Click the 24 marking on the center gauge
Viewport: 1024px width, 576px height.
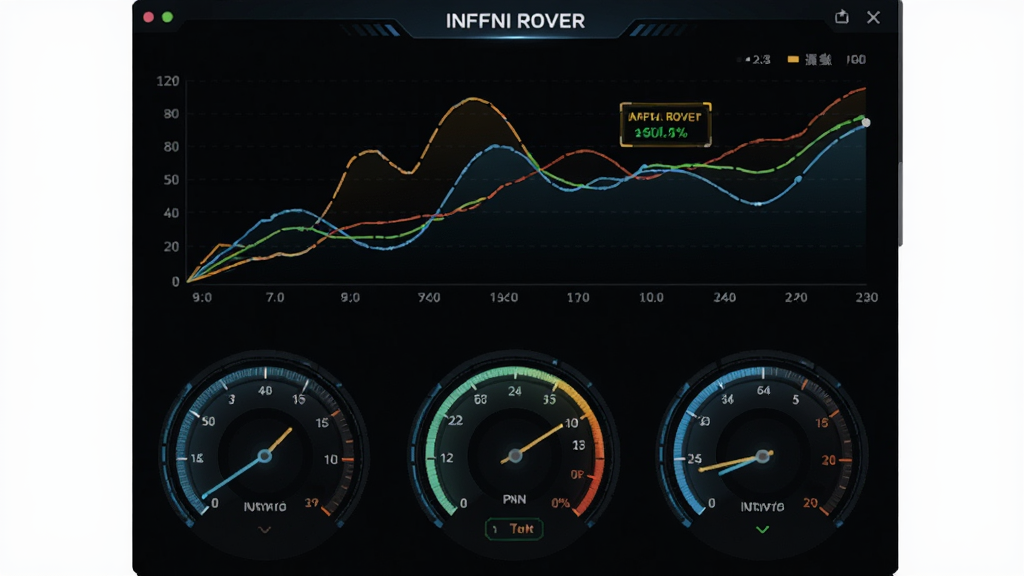515,391
